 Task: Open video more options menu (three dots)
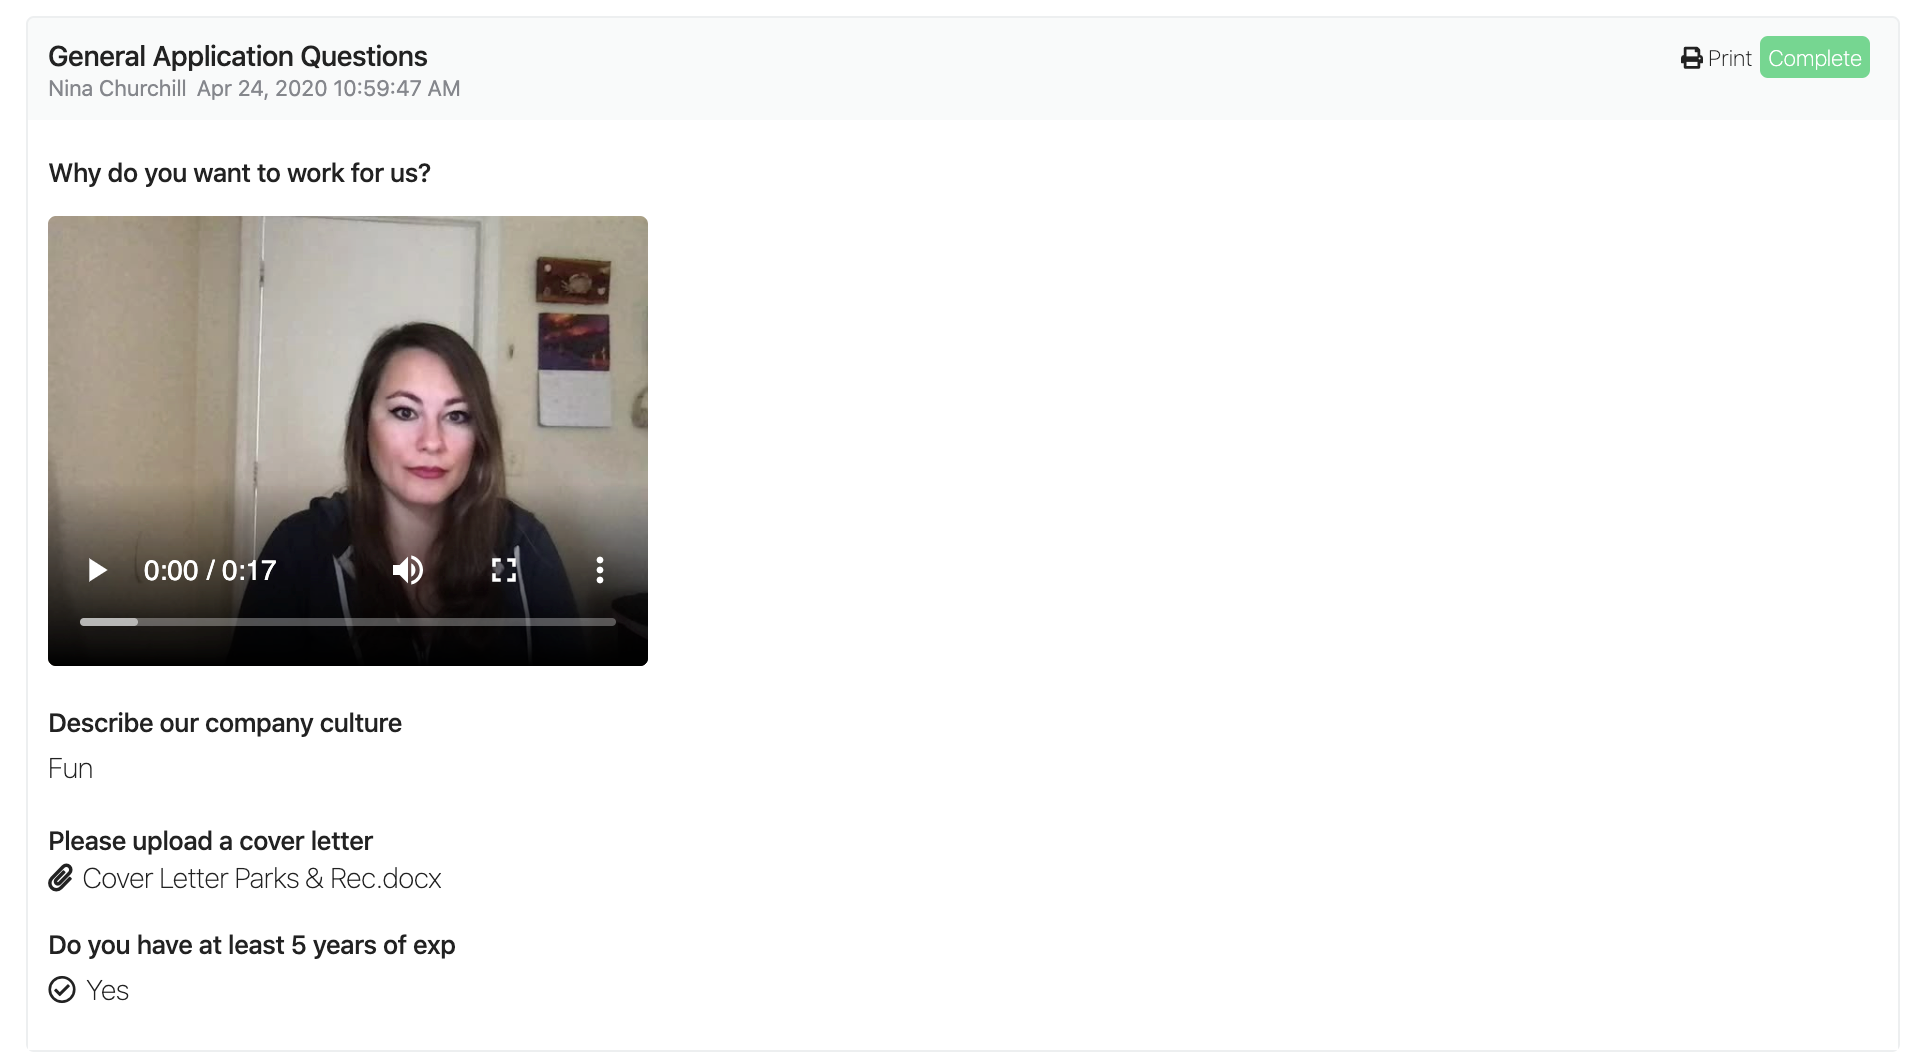(x=600, y=570)
